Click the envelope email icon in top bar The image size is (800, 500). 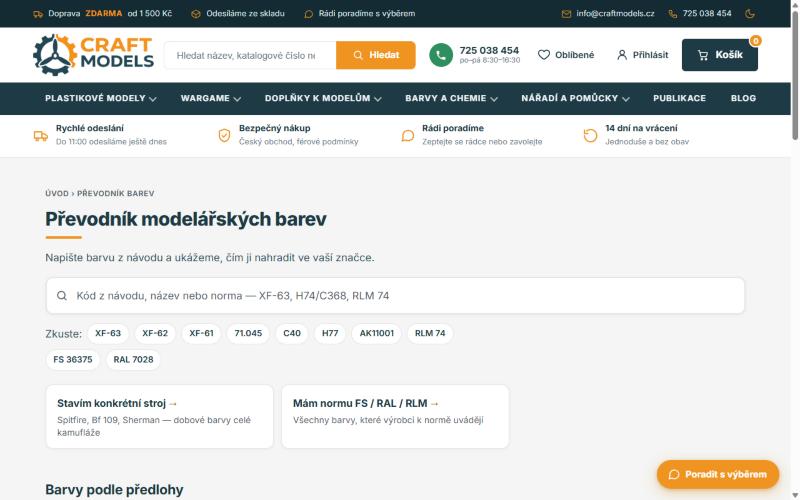[566, 14]
